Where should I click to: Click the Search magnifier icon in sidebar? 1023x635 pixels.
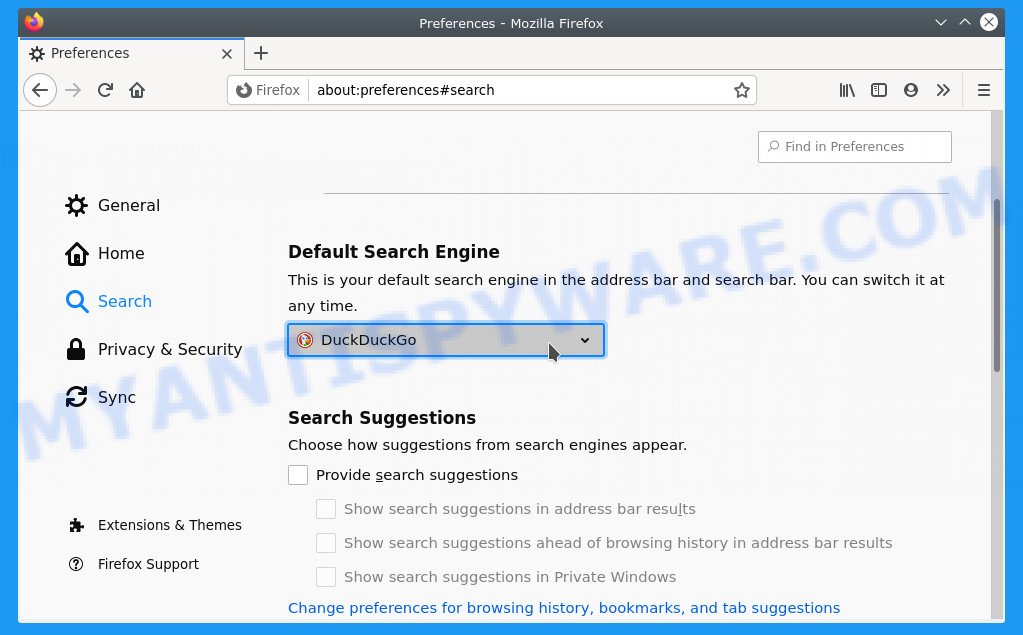[x=76, y=302]
